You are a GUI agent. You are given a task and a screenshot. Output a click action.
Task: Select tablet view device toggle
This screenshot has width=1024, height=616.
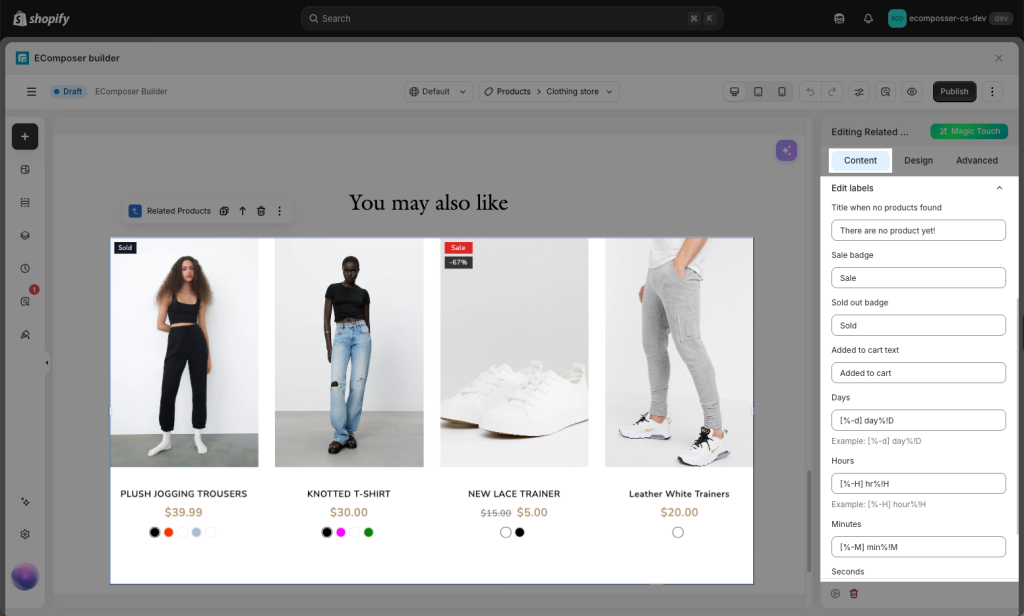(x=758, y=91)
